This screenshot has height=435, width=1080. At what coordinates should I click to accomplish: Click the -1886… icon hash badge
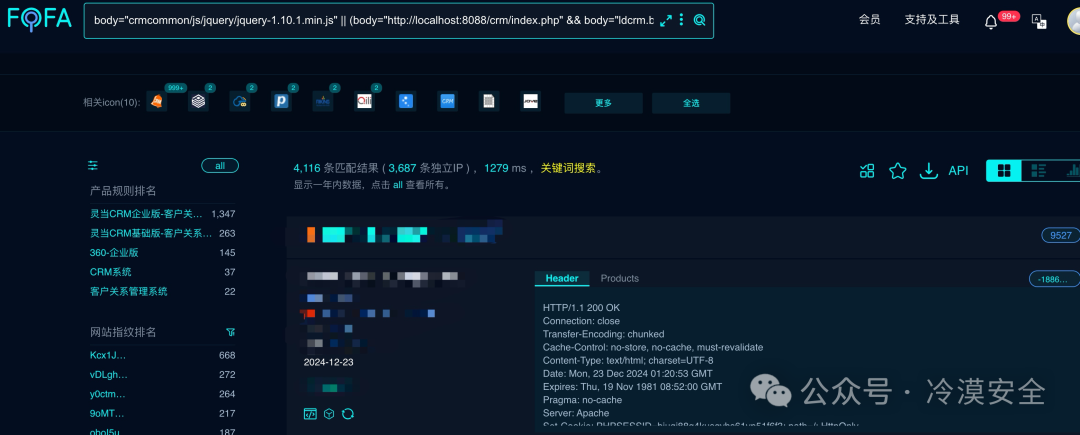click(x=1053, y=279)
